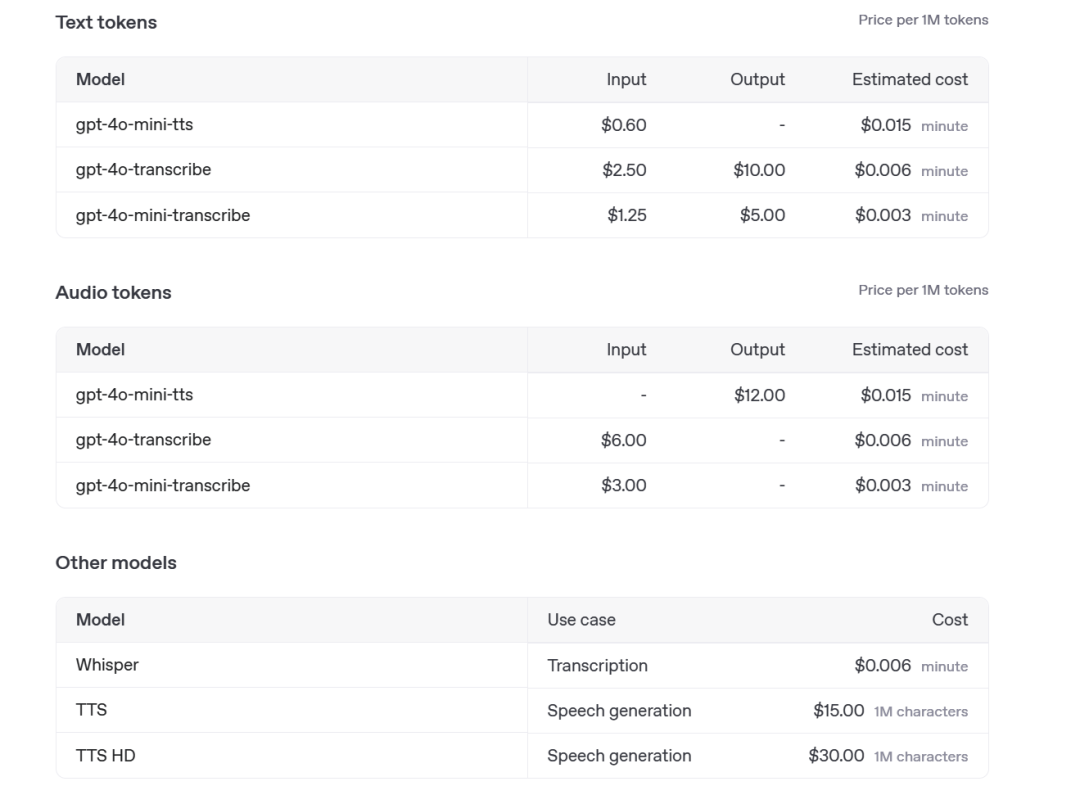
Task: Select gpt-4o-mini-transcribe in Audio tokens table
Action: [163, 485]
